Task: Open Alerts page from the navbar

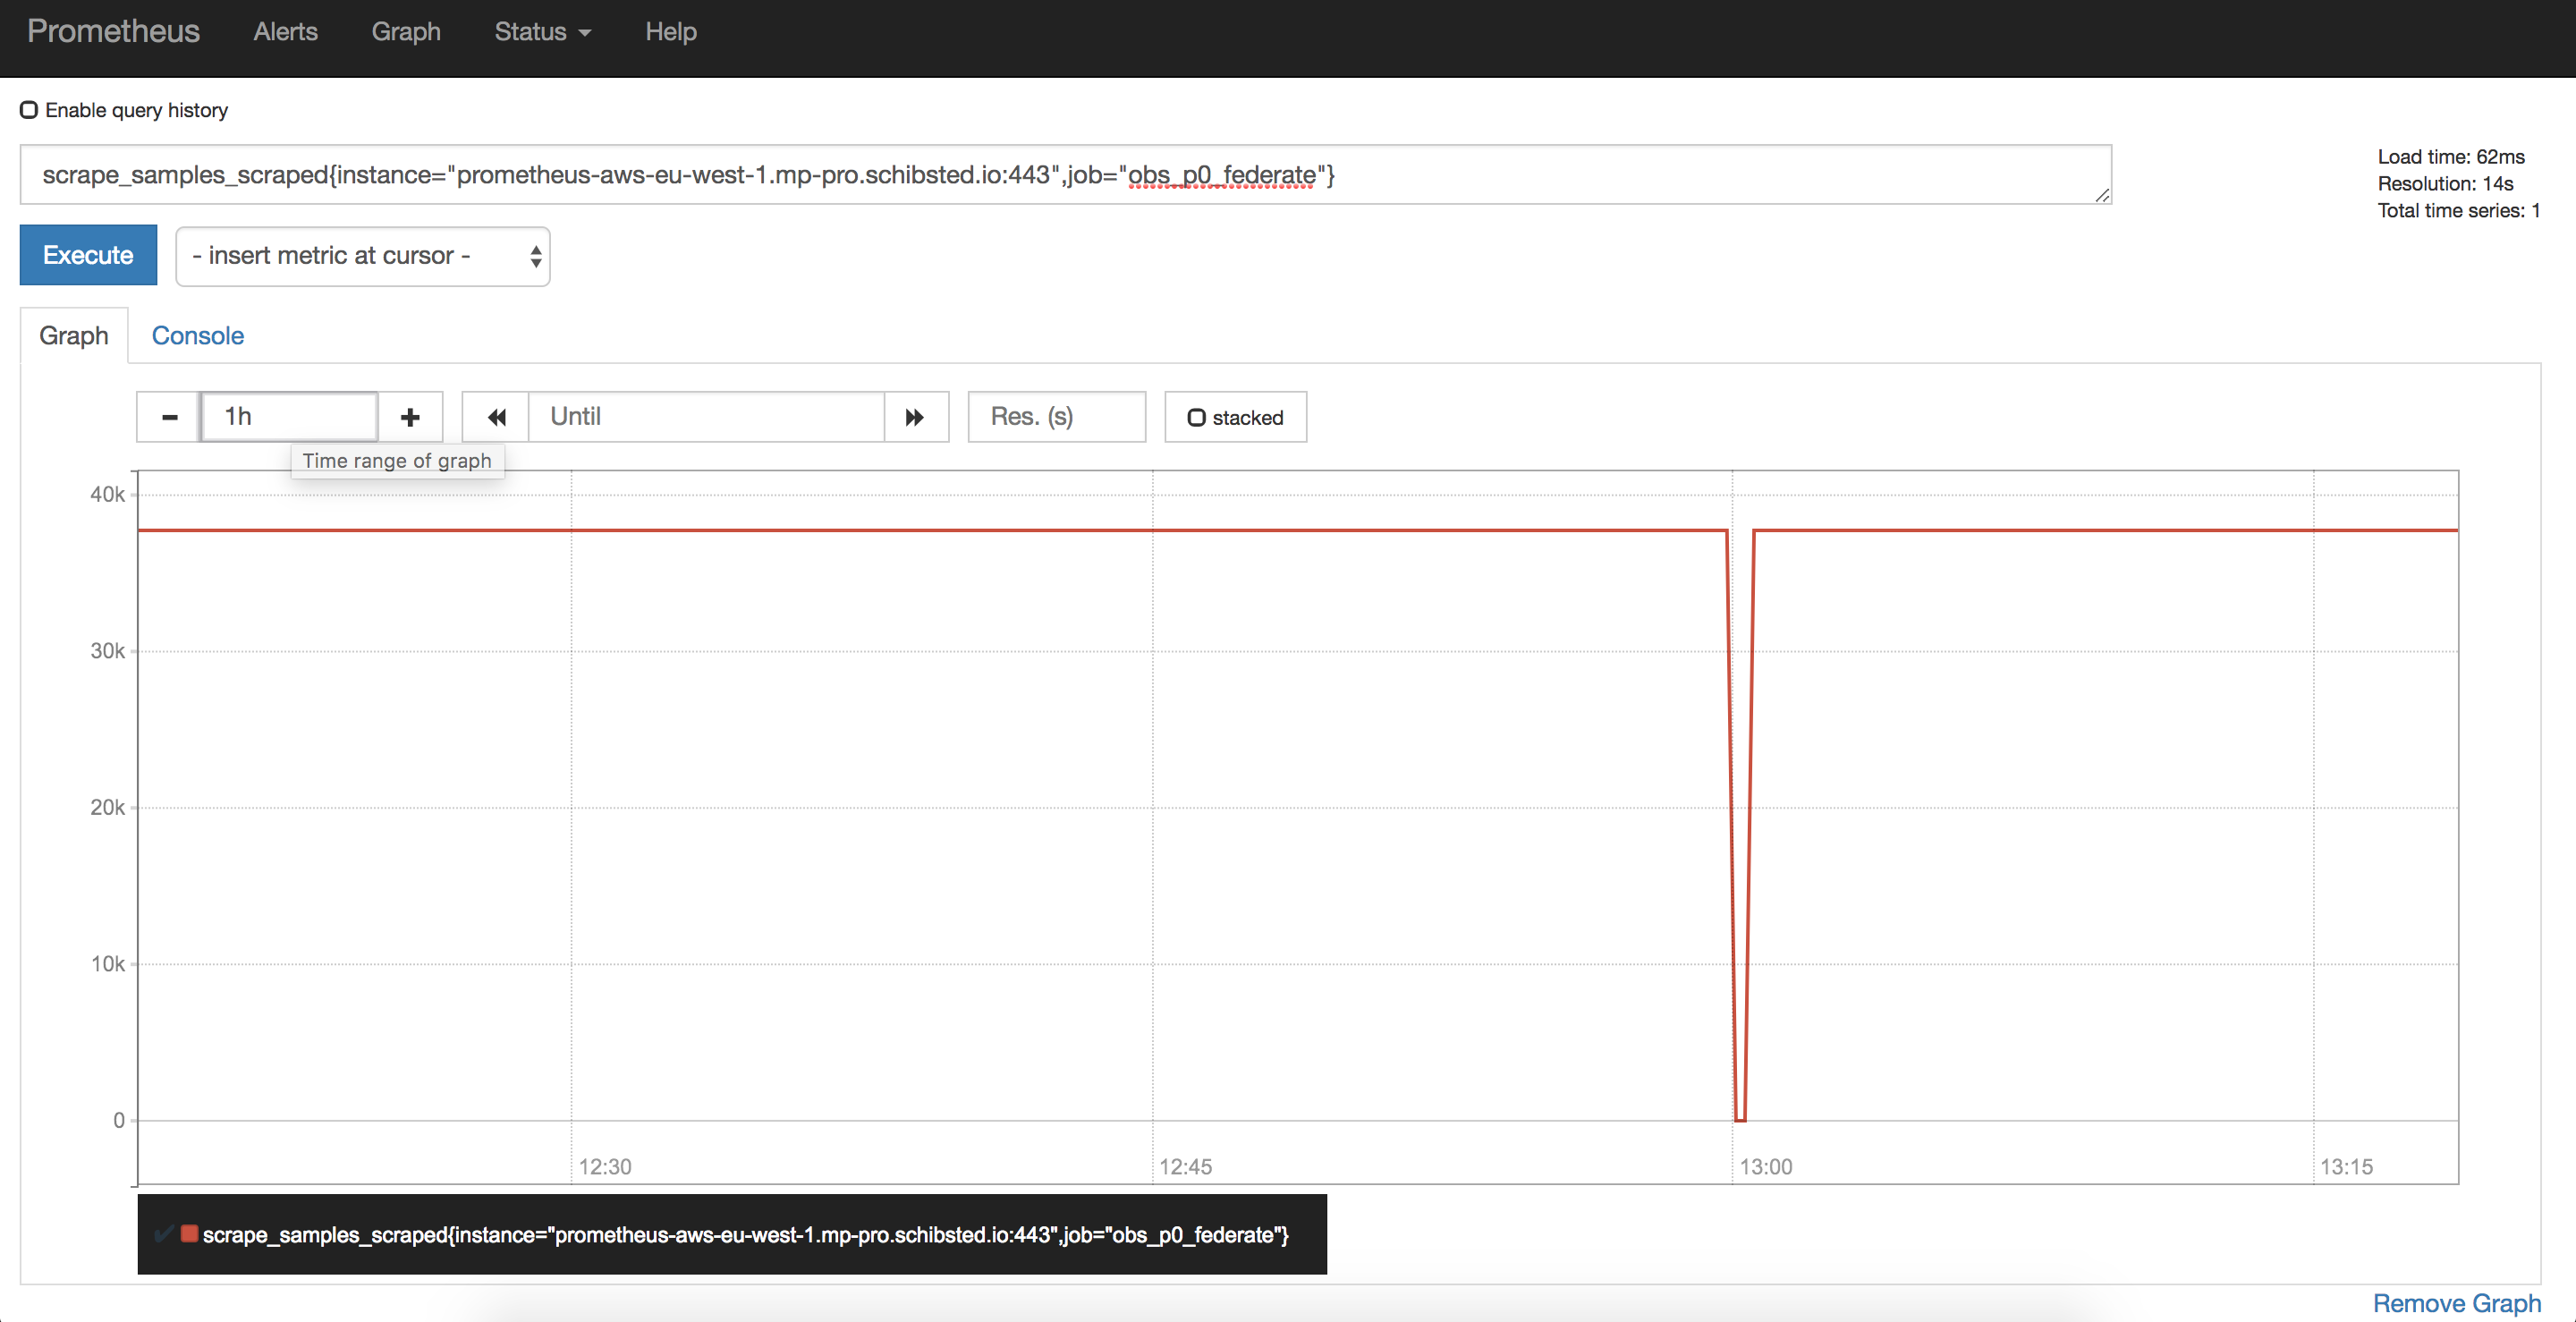Action: click(285, 32)
